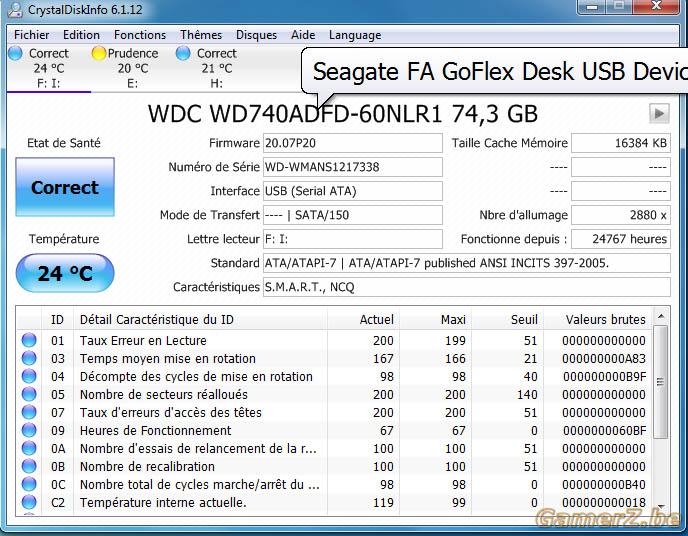Click the status orb for attribute 0A

29,448
